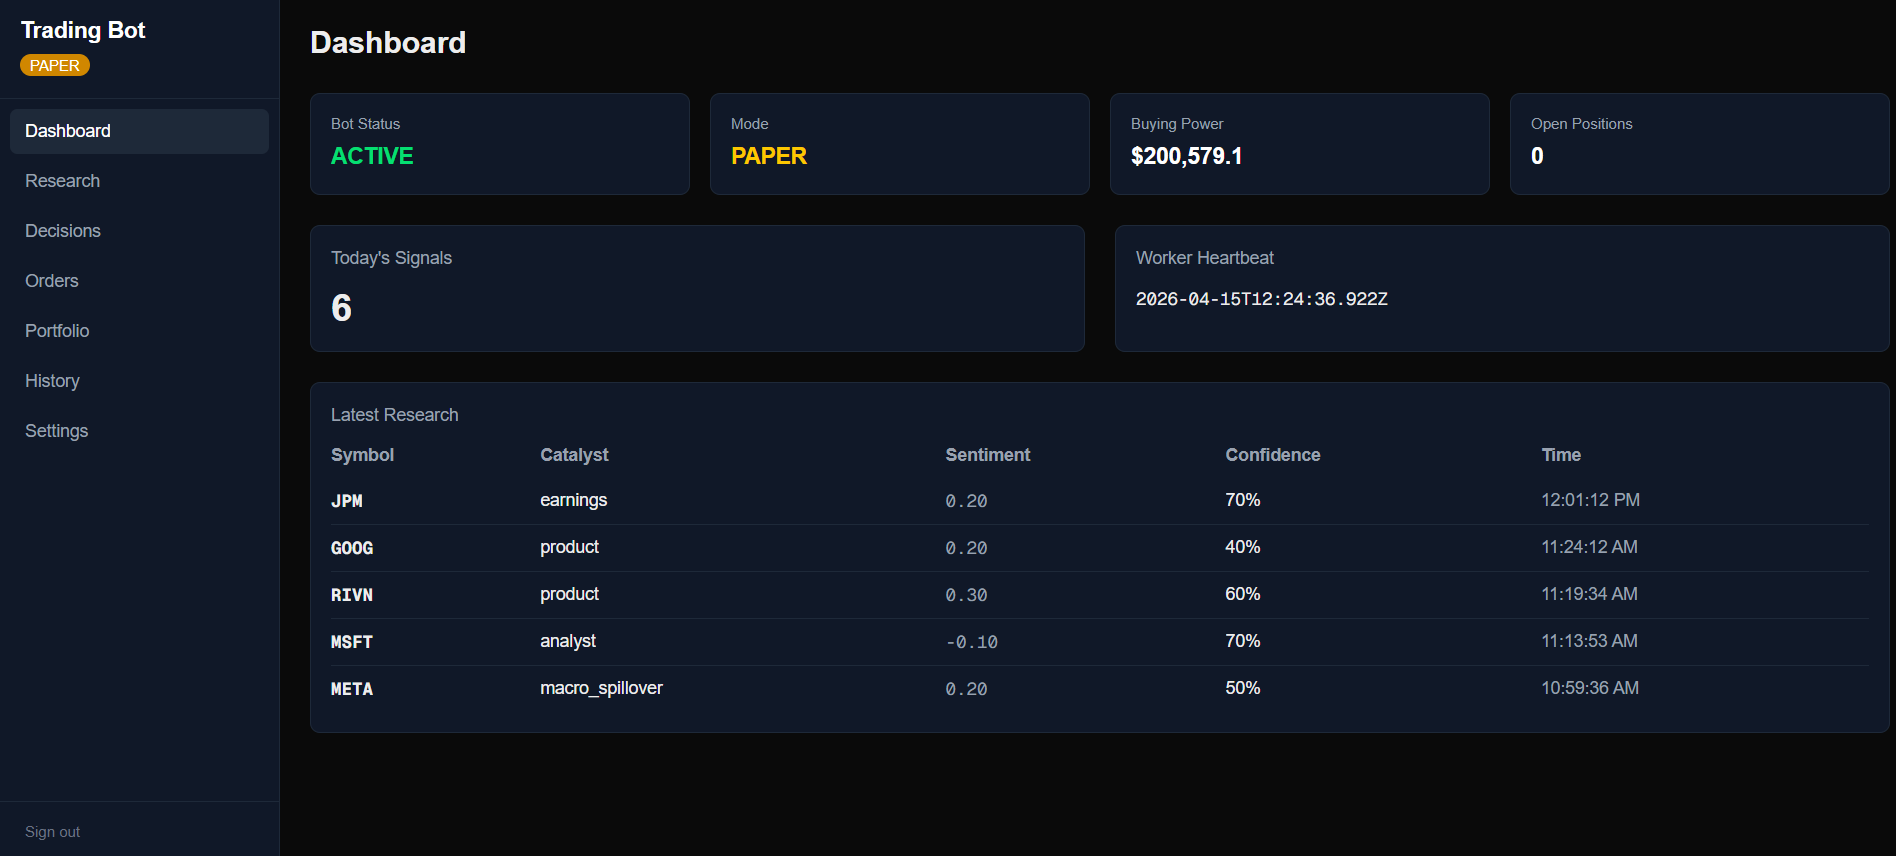Image resolution: width=1896 pixels, height=856 pixels.
Task: Click the Confidence column header
Action: (x=1272, y=455)
